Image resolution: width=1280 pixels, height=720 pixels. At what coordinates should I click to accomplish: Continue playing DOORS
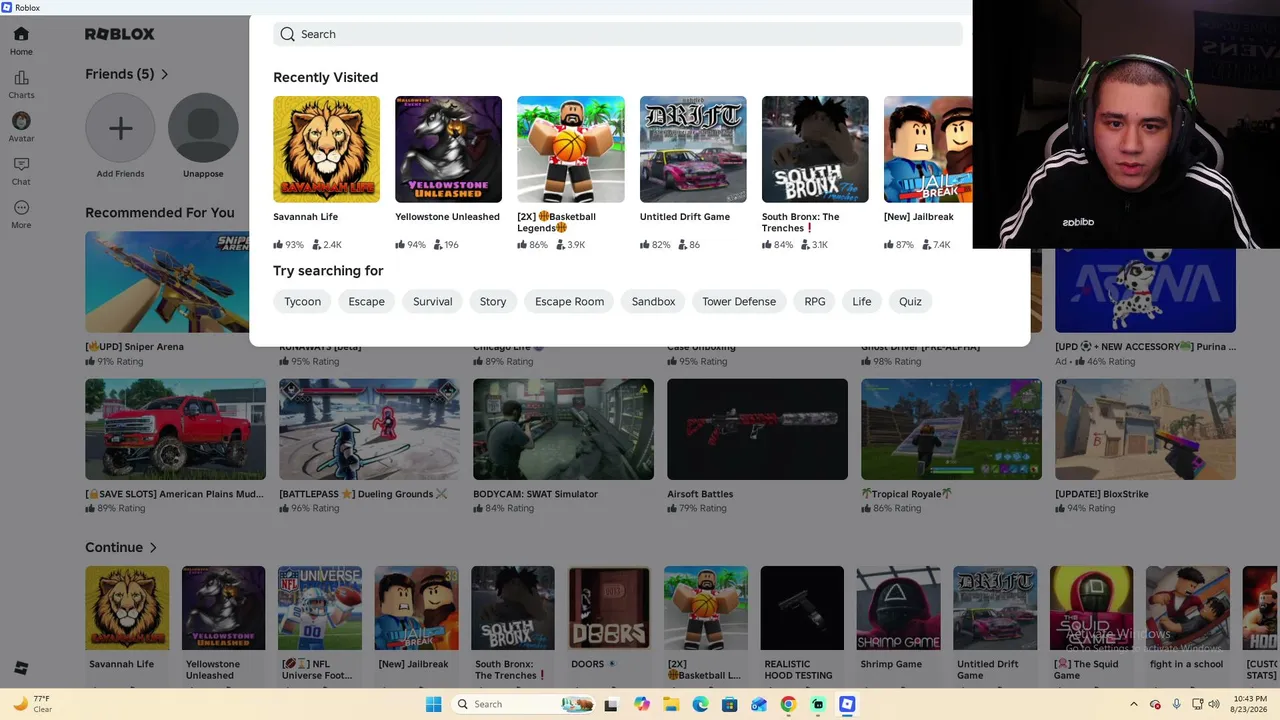[609, 608]
